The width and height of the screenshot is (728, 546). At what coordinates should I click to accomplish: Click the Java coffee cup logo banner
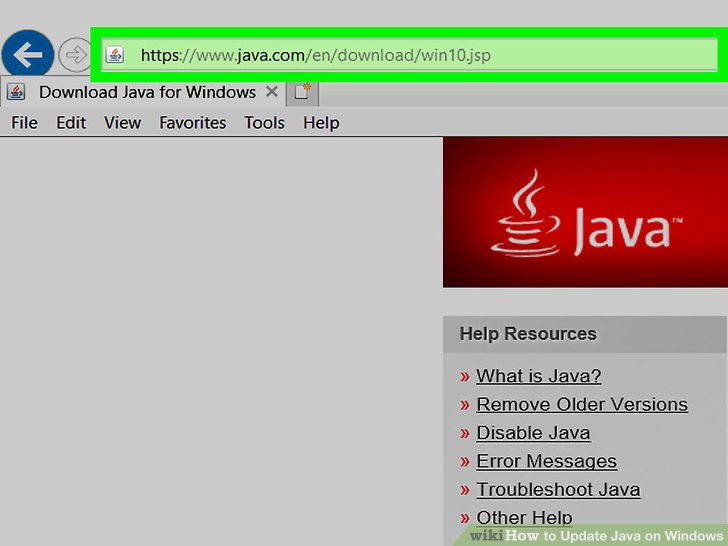(x=585, y=212)
